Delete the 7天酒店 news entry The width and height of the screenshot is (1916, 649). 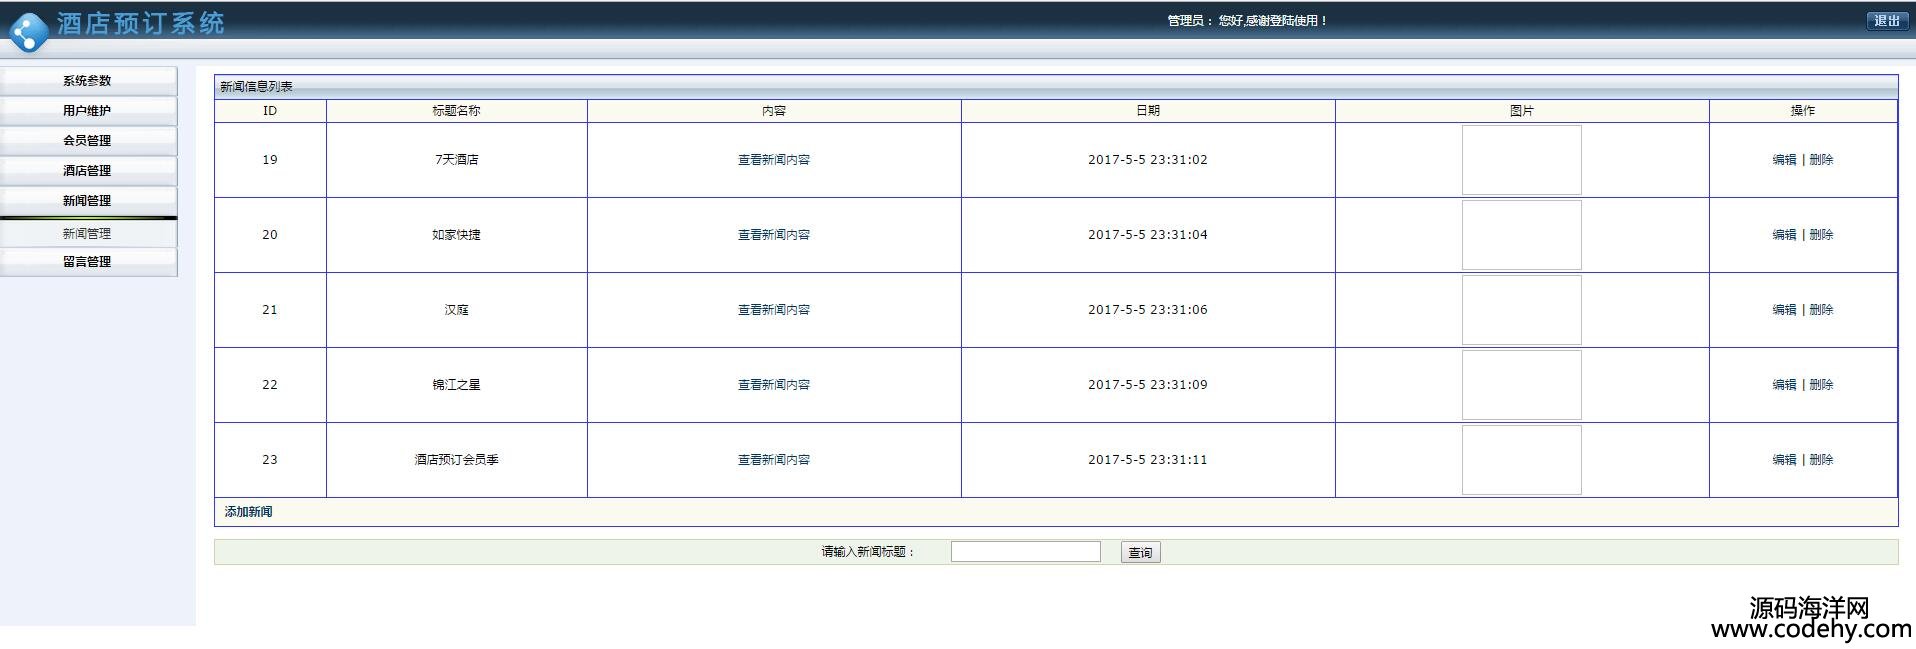tap(1821, 160)
